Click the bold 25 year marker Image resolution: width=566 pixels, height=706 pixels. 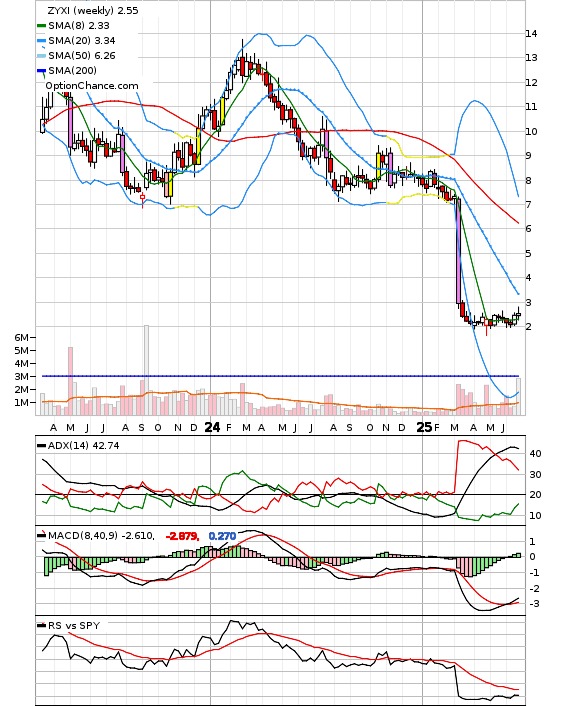pyautogui.click(x=424, y=427)
